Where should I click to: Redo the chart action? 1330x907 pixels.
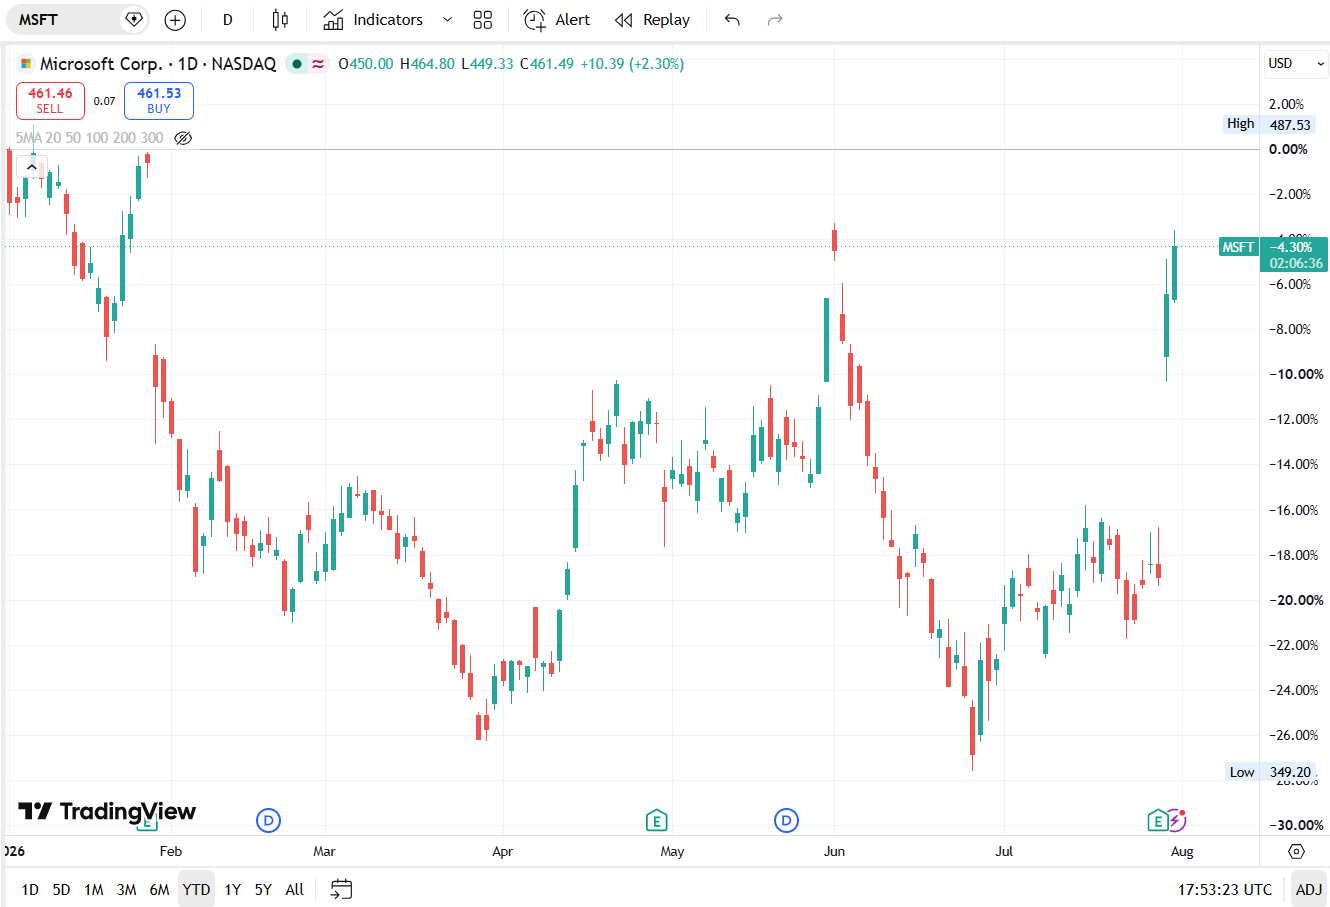click(x=774, y=20)
